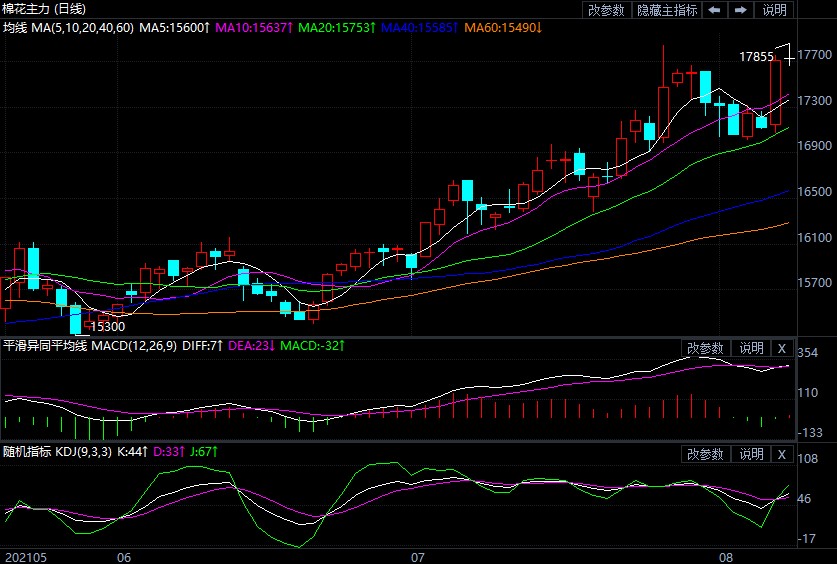The height and width of the screenshot is (564, 837).
Task: Select the MACD:-32 value
Action: 312,346
